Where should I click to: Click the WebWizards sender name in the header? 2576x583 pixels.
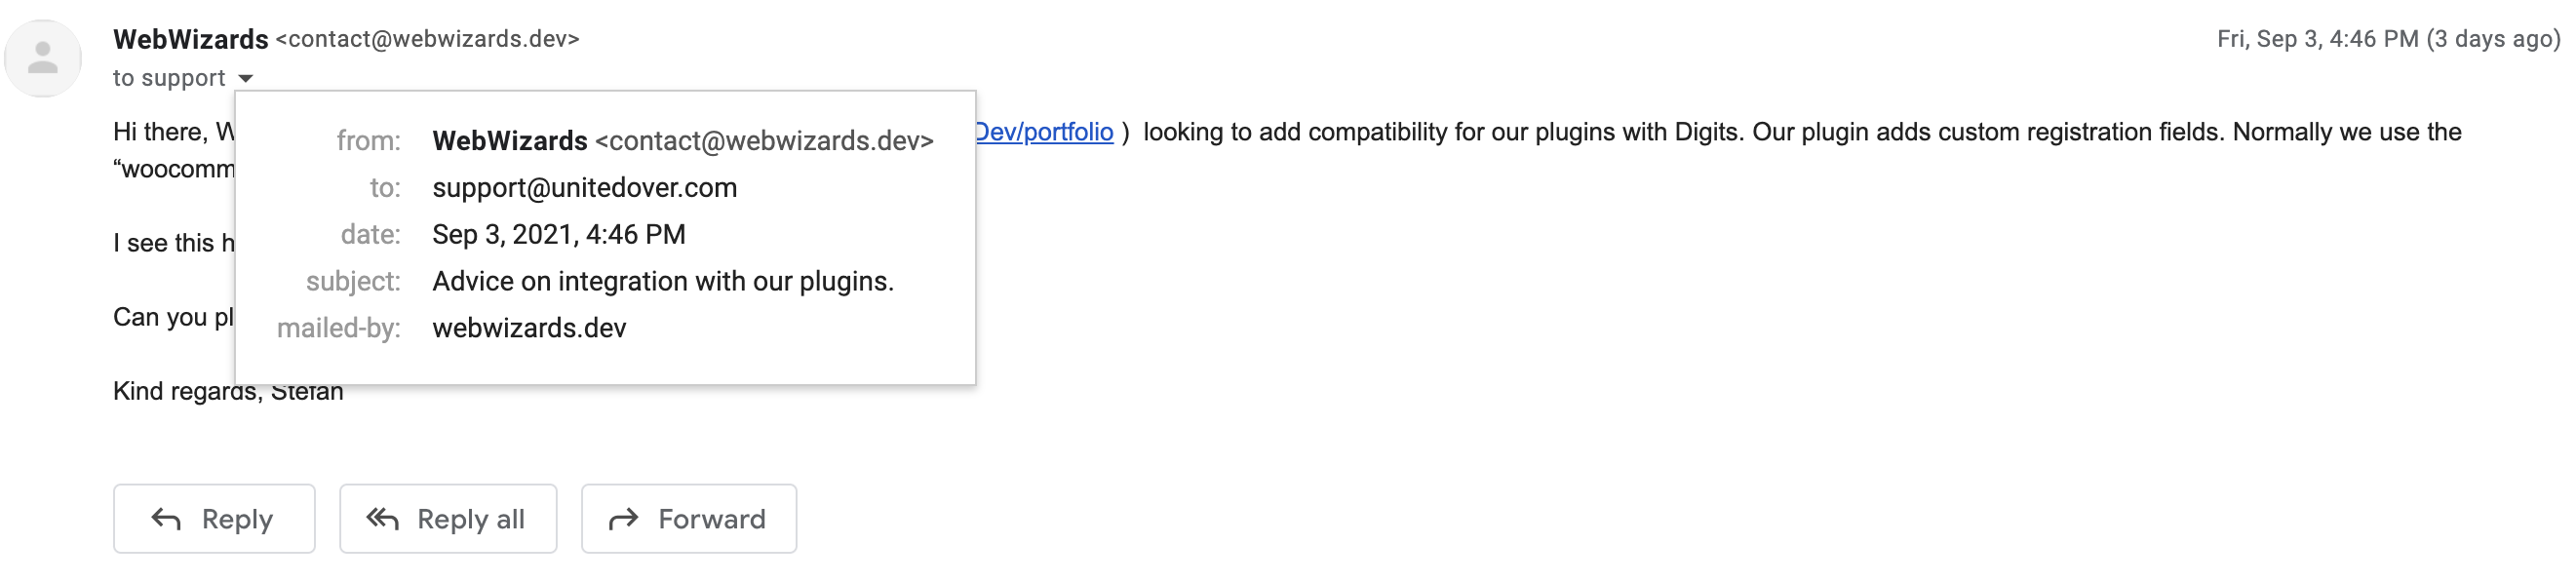click(x=190, y=39)
